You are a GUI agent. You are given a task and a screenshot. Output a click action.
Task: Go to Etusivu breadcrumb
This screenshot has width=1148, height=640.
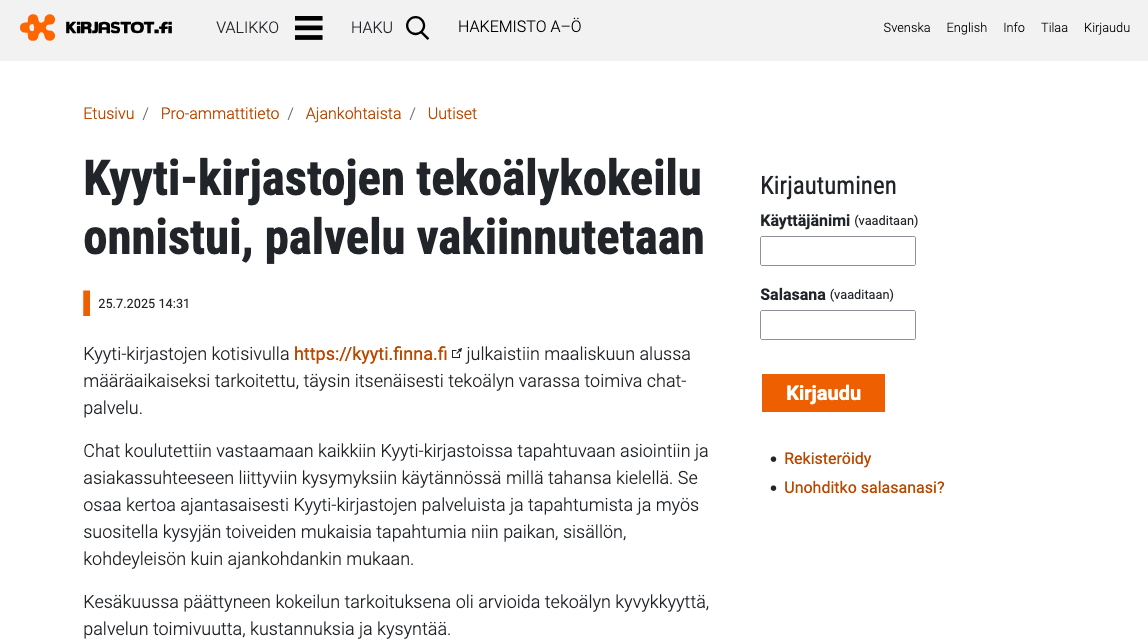[109, 114]
